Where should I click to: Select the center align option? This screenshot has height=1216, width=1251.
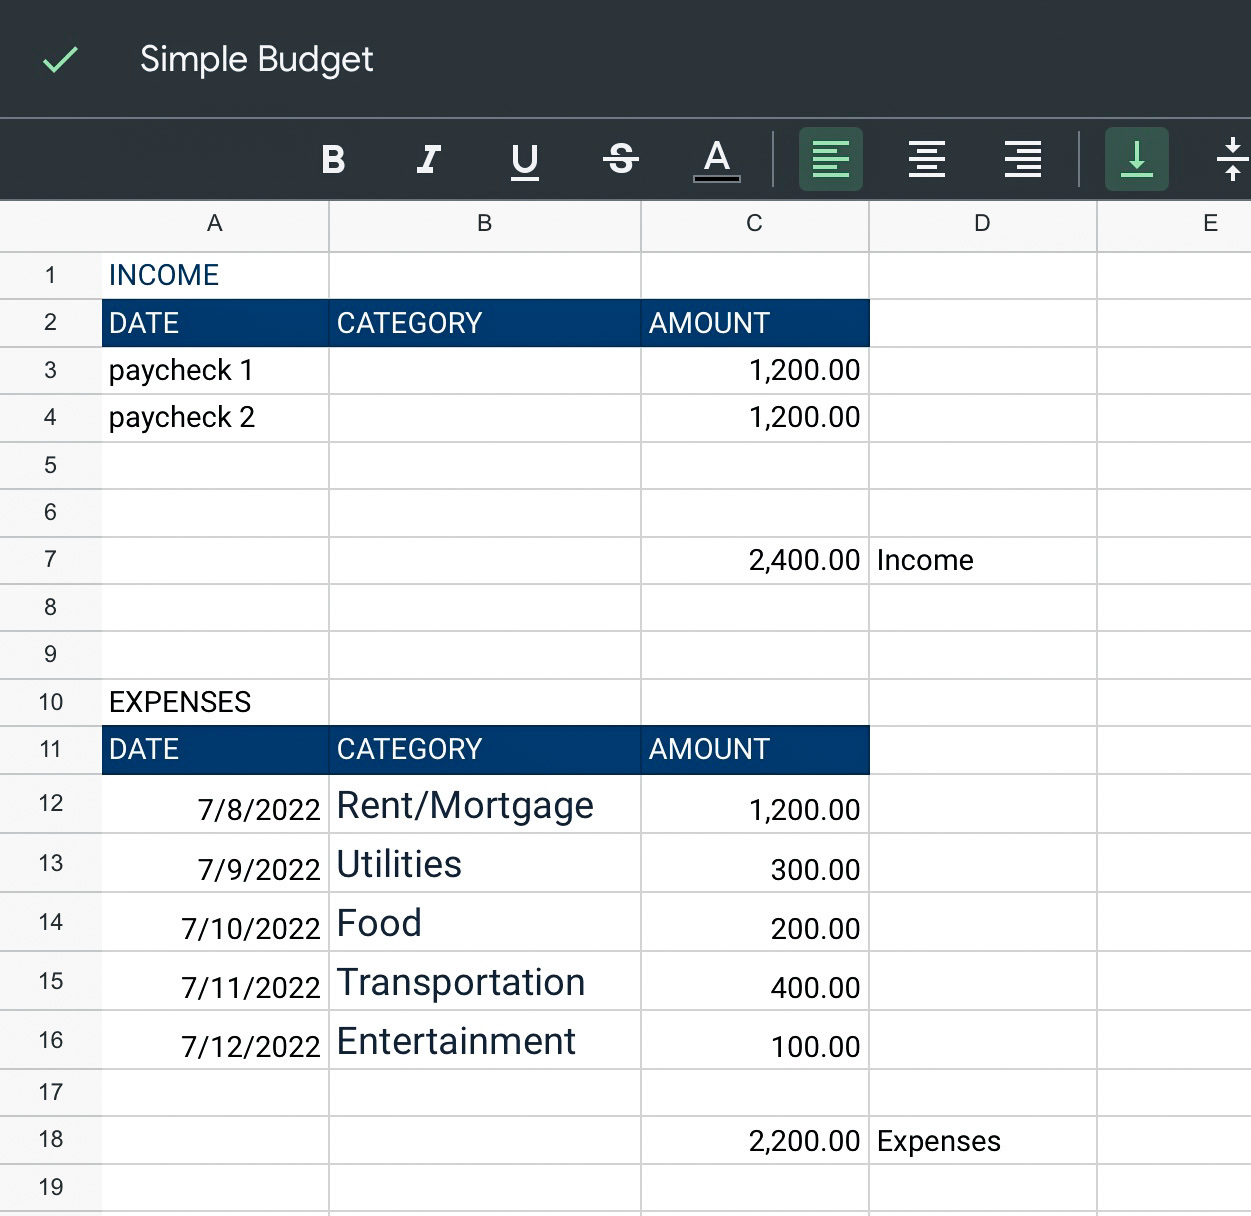pos(926,158)
